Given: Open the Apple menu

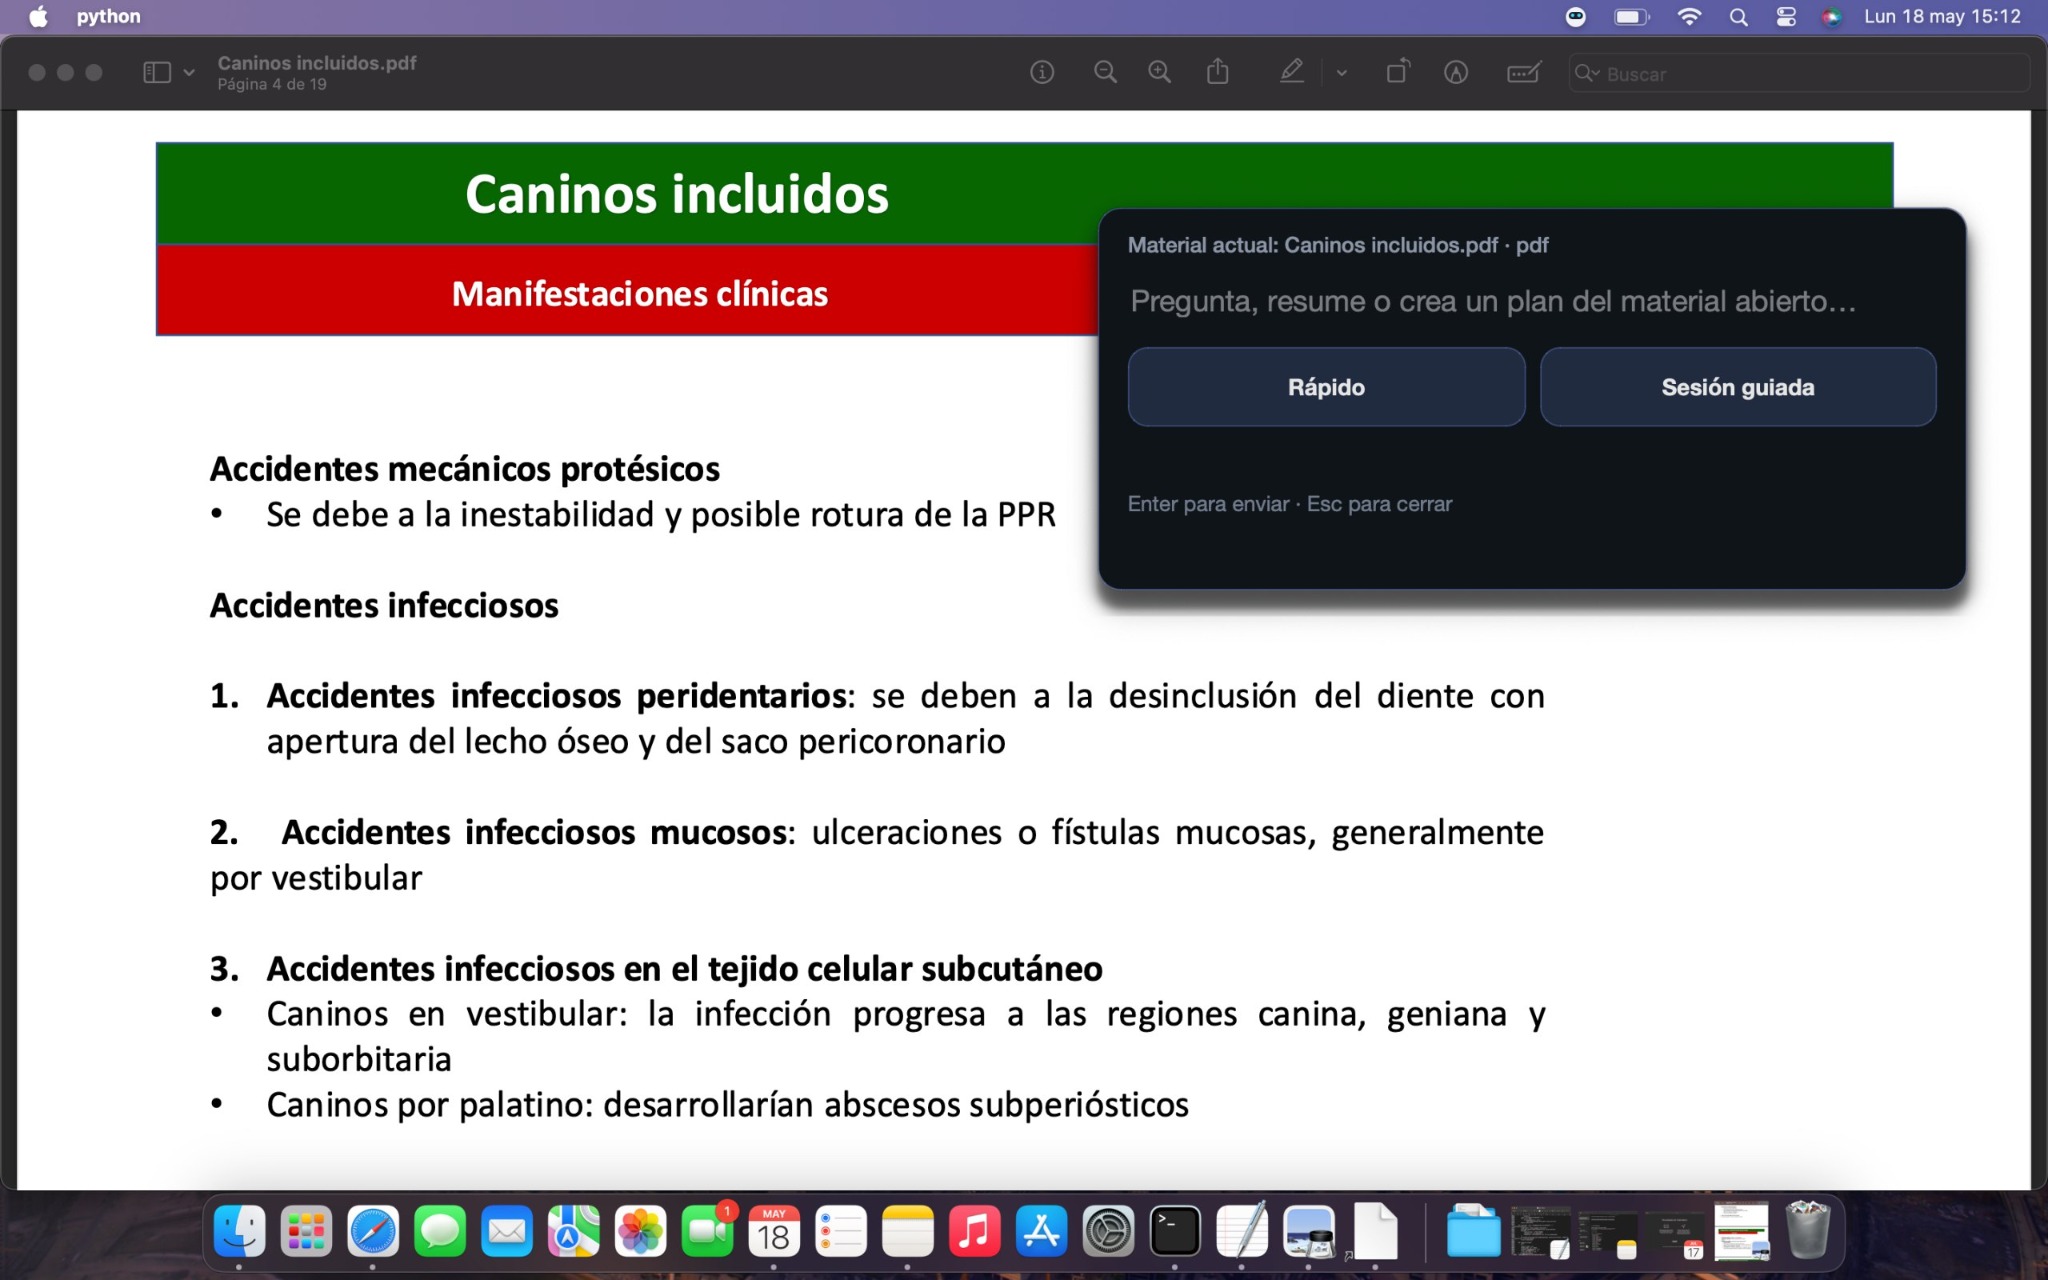Looking at the screenshot, I should point(38,16).
